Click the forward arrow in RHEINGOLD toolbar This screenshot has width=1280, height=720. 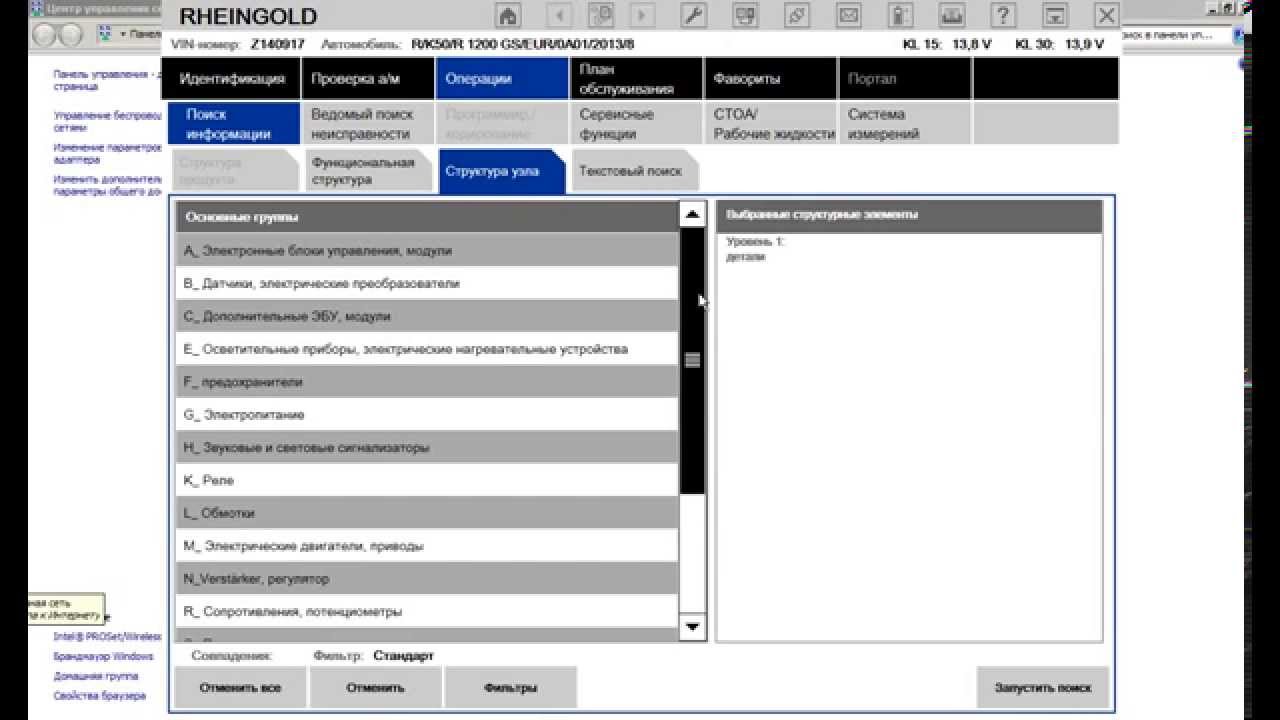[x=641, y=15]
